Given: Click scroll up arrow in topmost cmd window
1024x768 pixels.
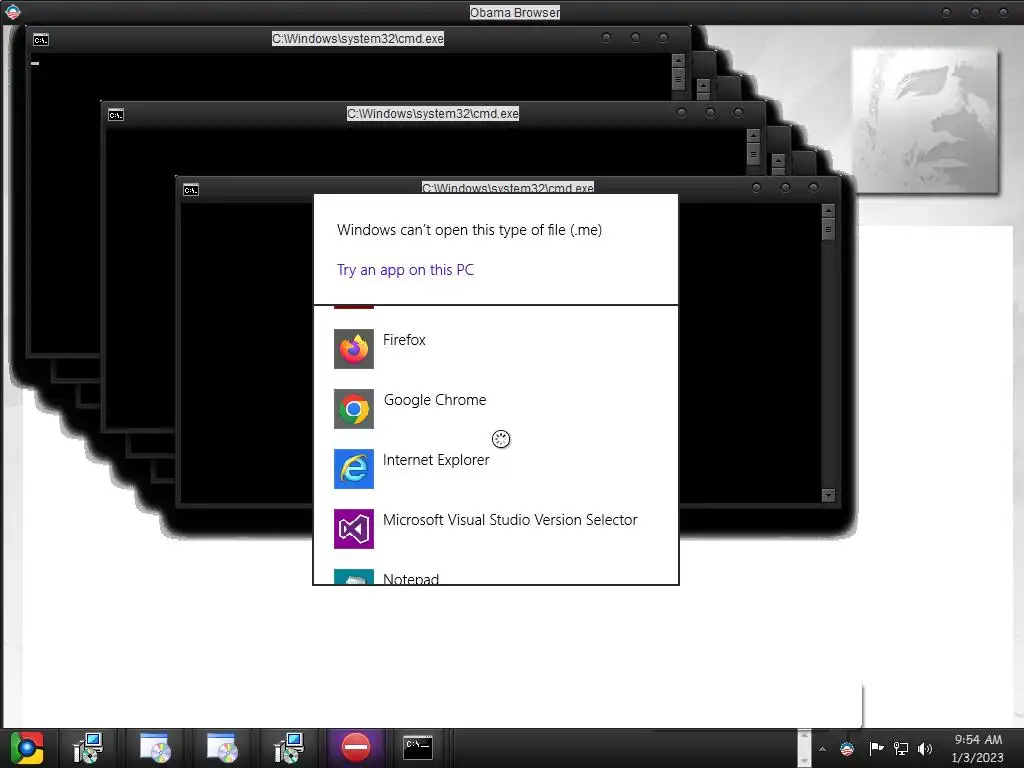Looking at the screenshot, I should [x=679, y=60].
